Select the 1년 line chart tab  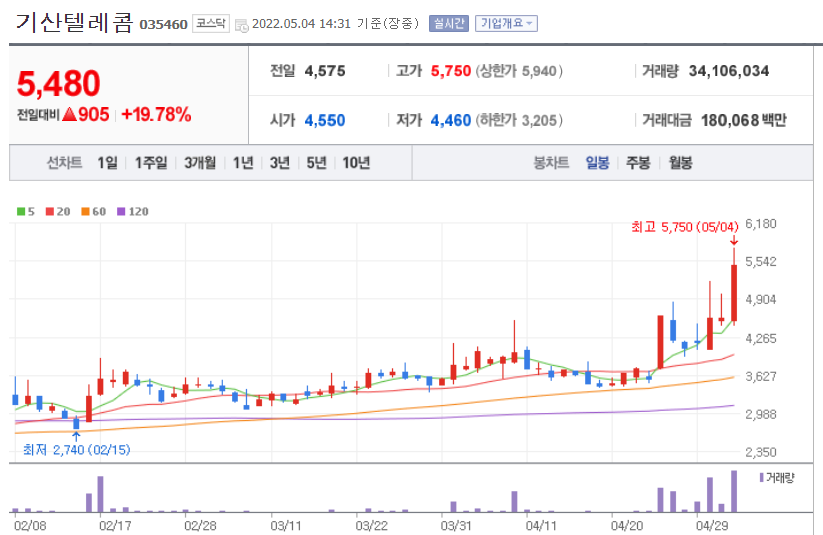pyautogui.click(x=243, y=163)
